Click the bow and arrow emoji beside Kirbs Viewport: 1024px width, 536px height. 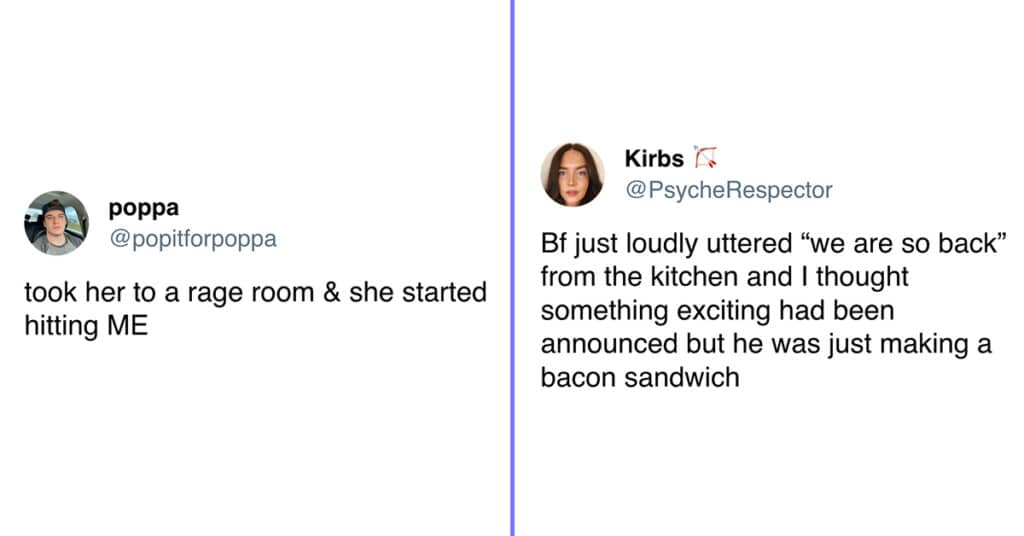coord(705,157)
